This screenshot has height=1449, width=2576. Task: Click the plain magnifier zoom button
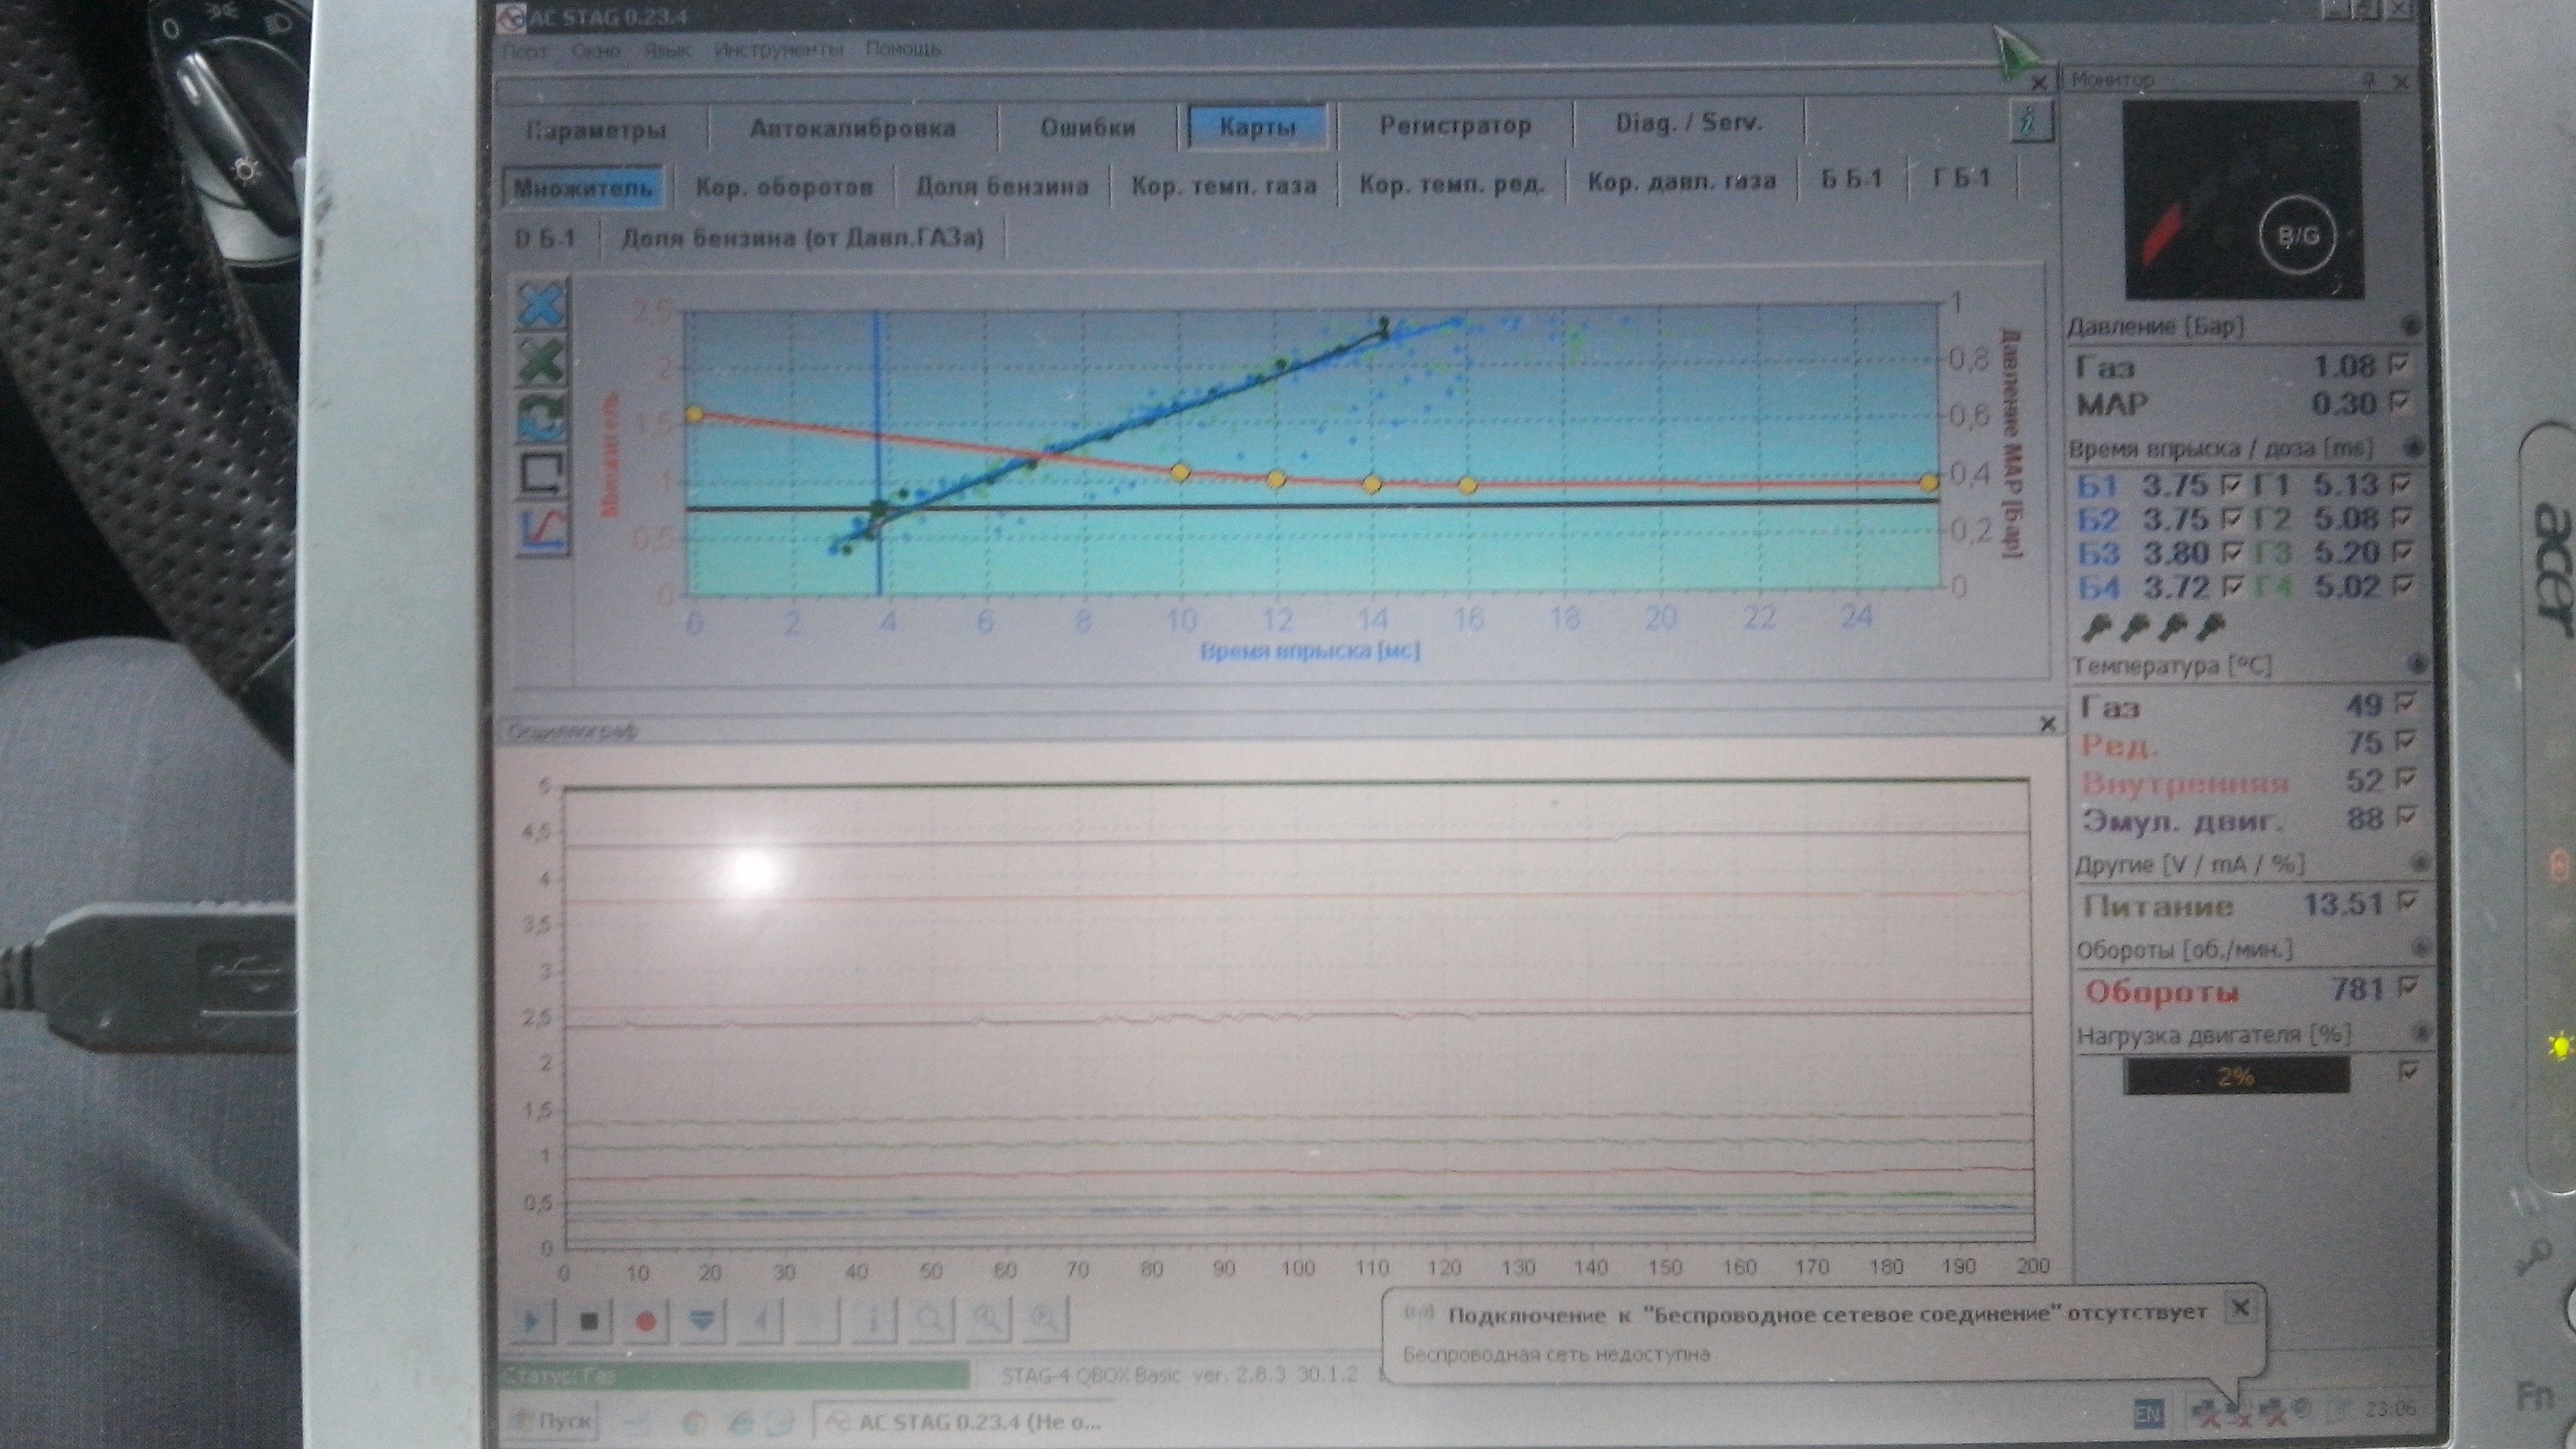(931, 1321)
